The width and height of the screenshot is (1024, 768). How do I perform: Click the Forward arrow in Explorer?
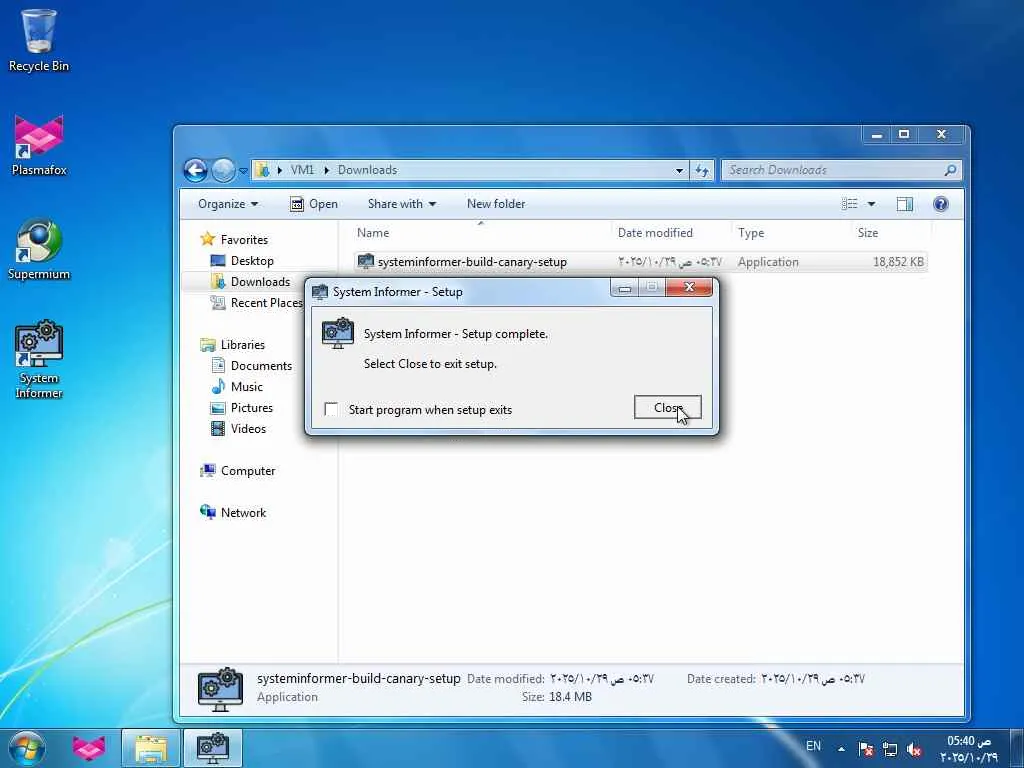223,170
